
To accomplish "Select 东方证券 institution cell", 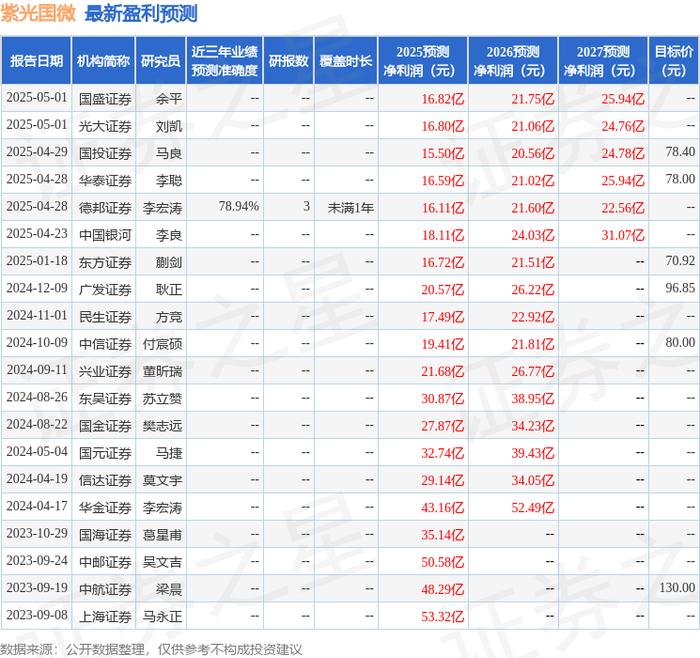I will (105, 262).
